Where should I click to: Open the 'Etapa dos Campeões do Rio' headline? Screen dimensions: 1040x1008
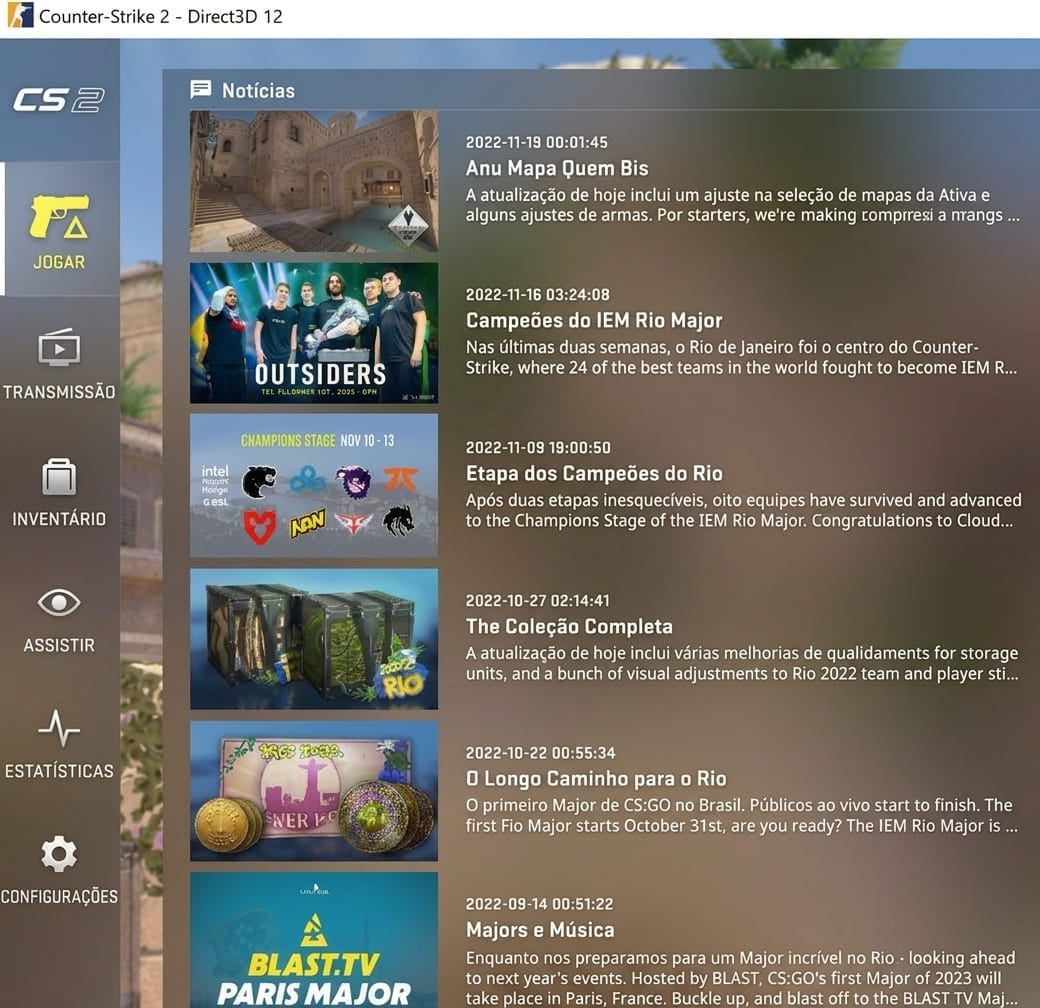pyautogui.click(x=594, y=473)
